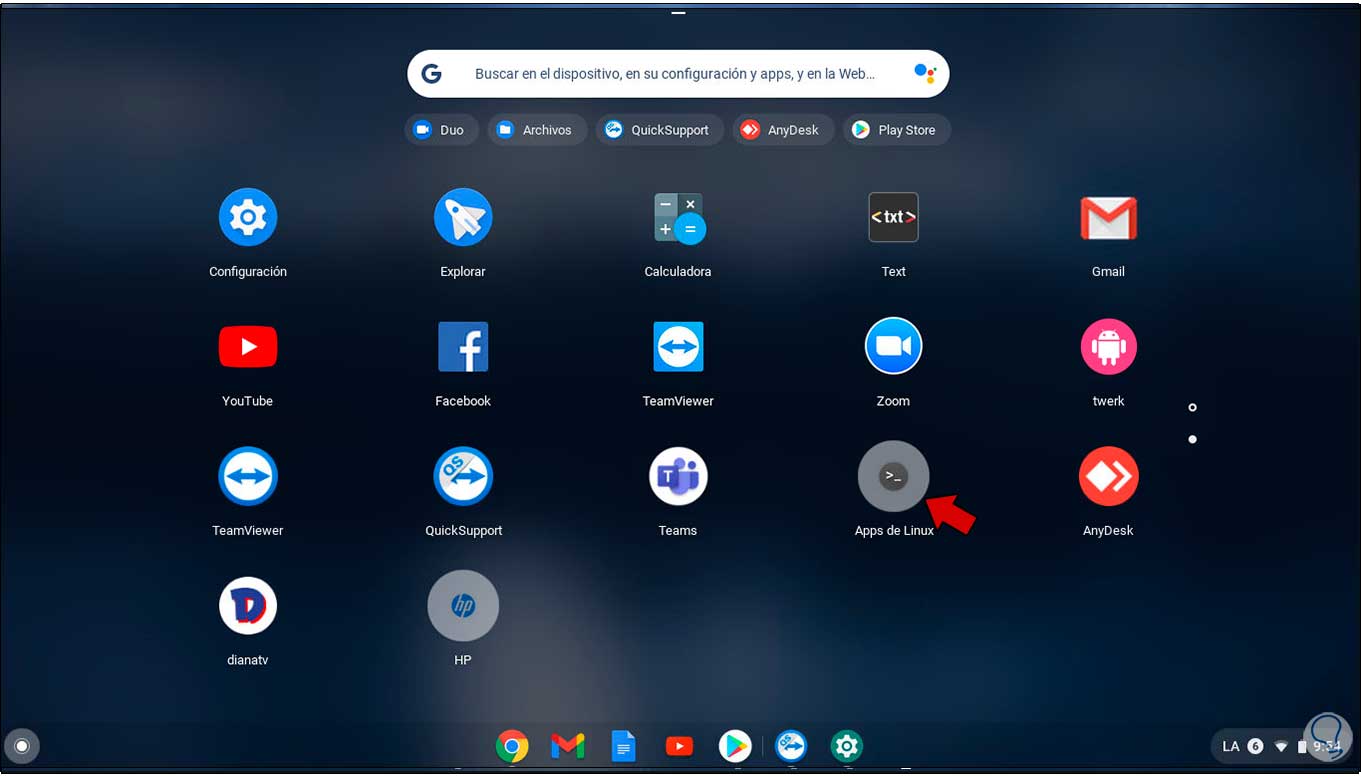This screenshot has height=776, width=1361.
Task: Select the QuickSupport suggestion chip
Action: pyautogui.click(x=659, y=130)
